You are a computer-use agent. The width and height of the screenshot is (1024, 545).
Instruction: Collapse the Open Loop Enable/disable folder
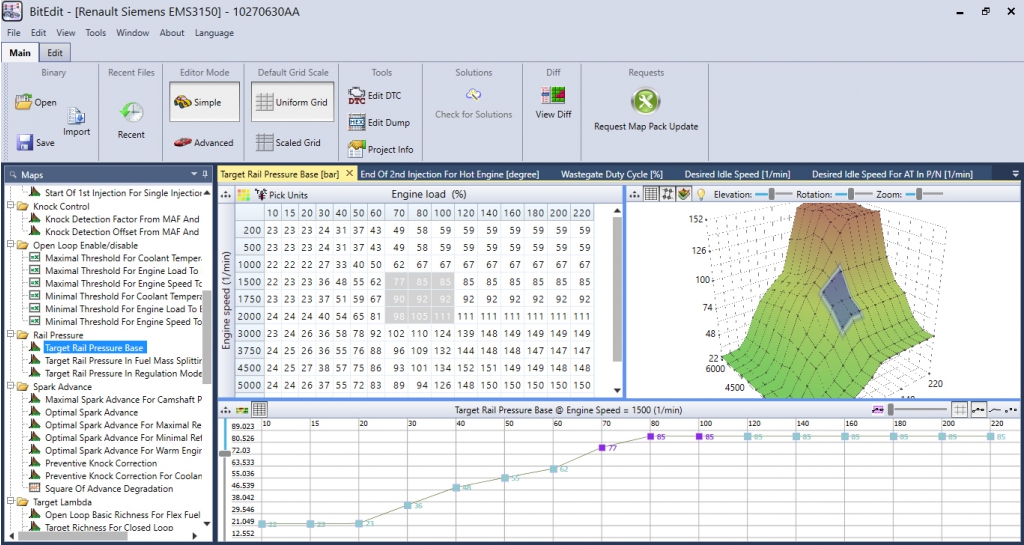10,245
